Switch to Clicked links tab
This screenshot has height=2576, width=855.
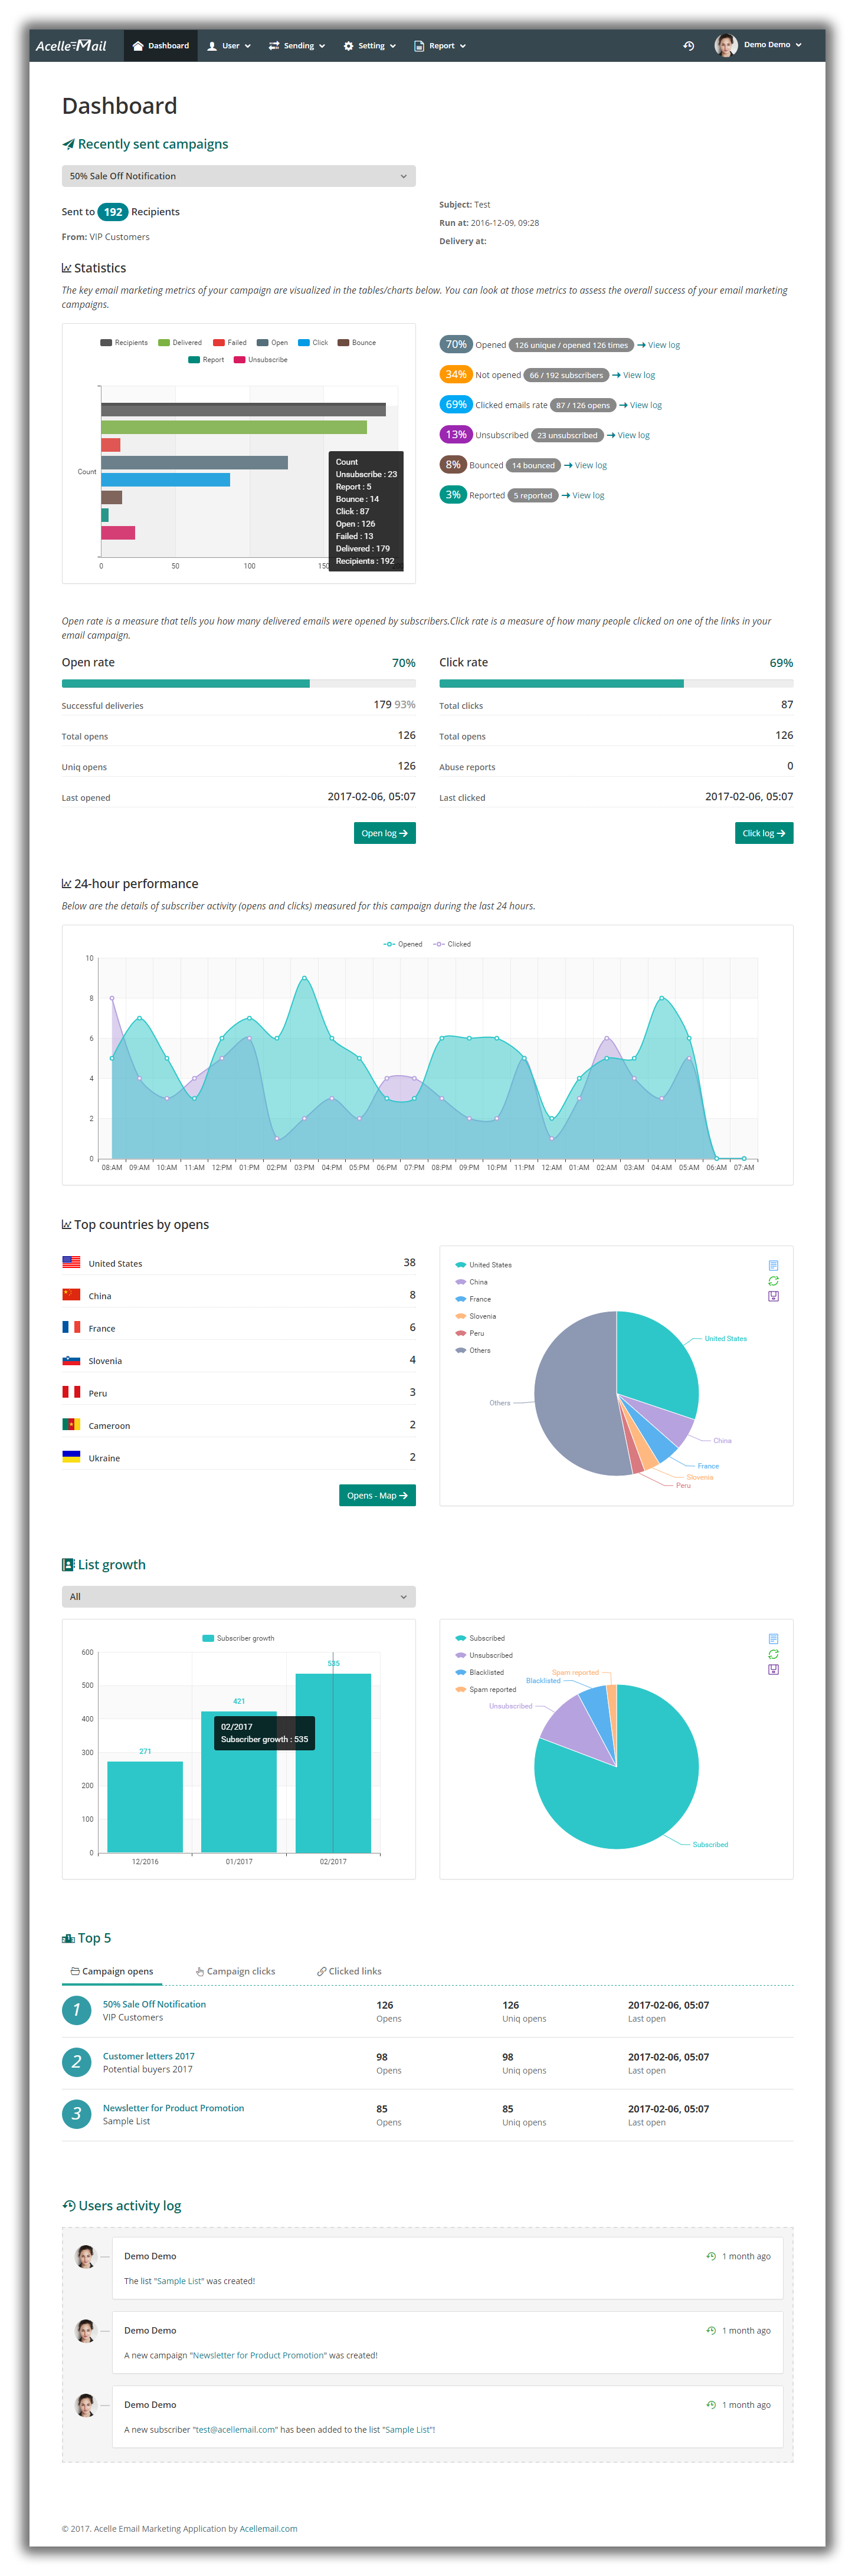click(349, 1971)
